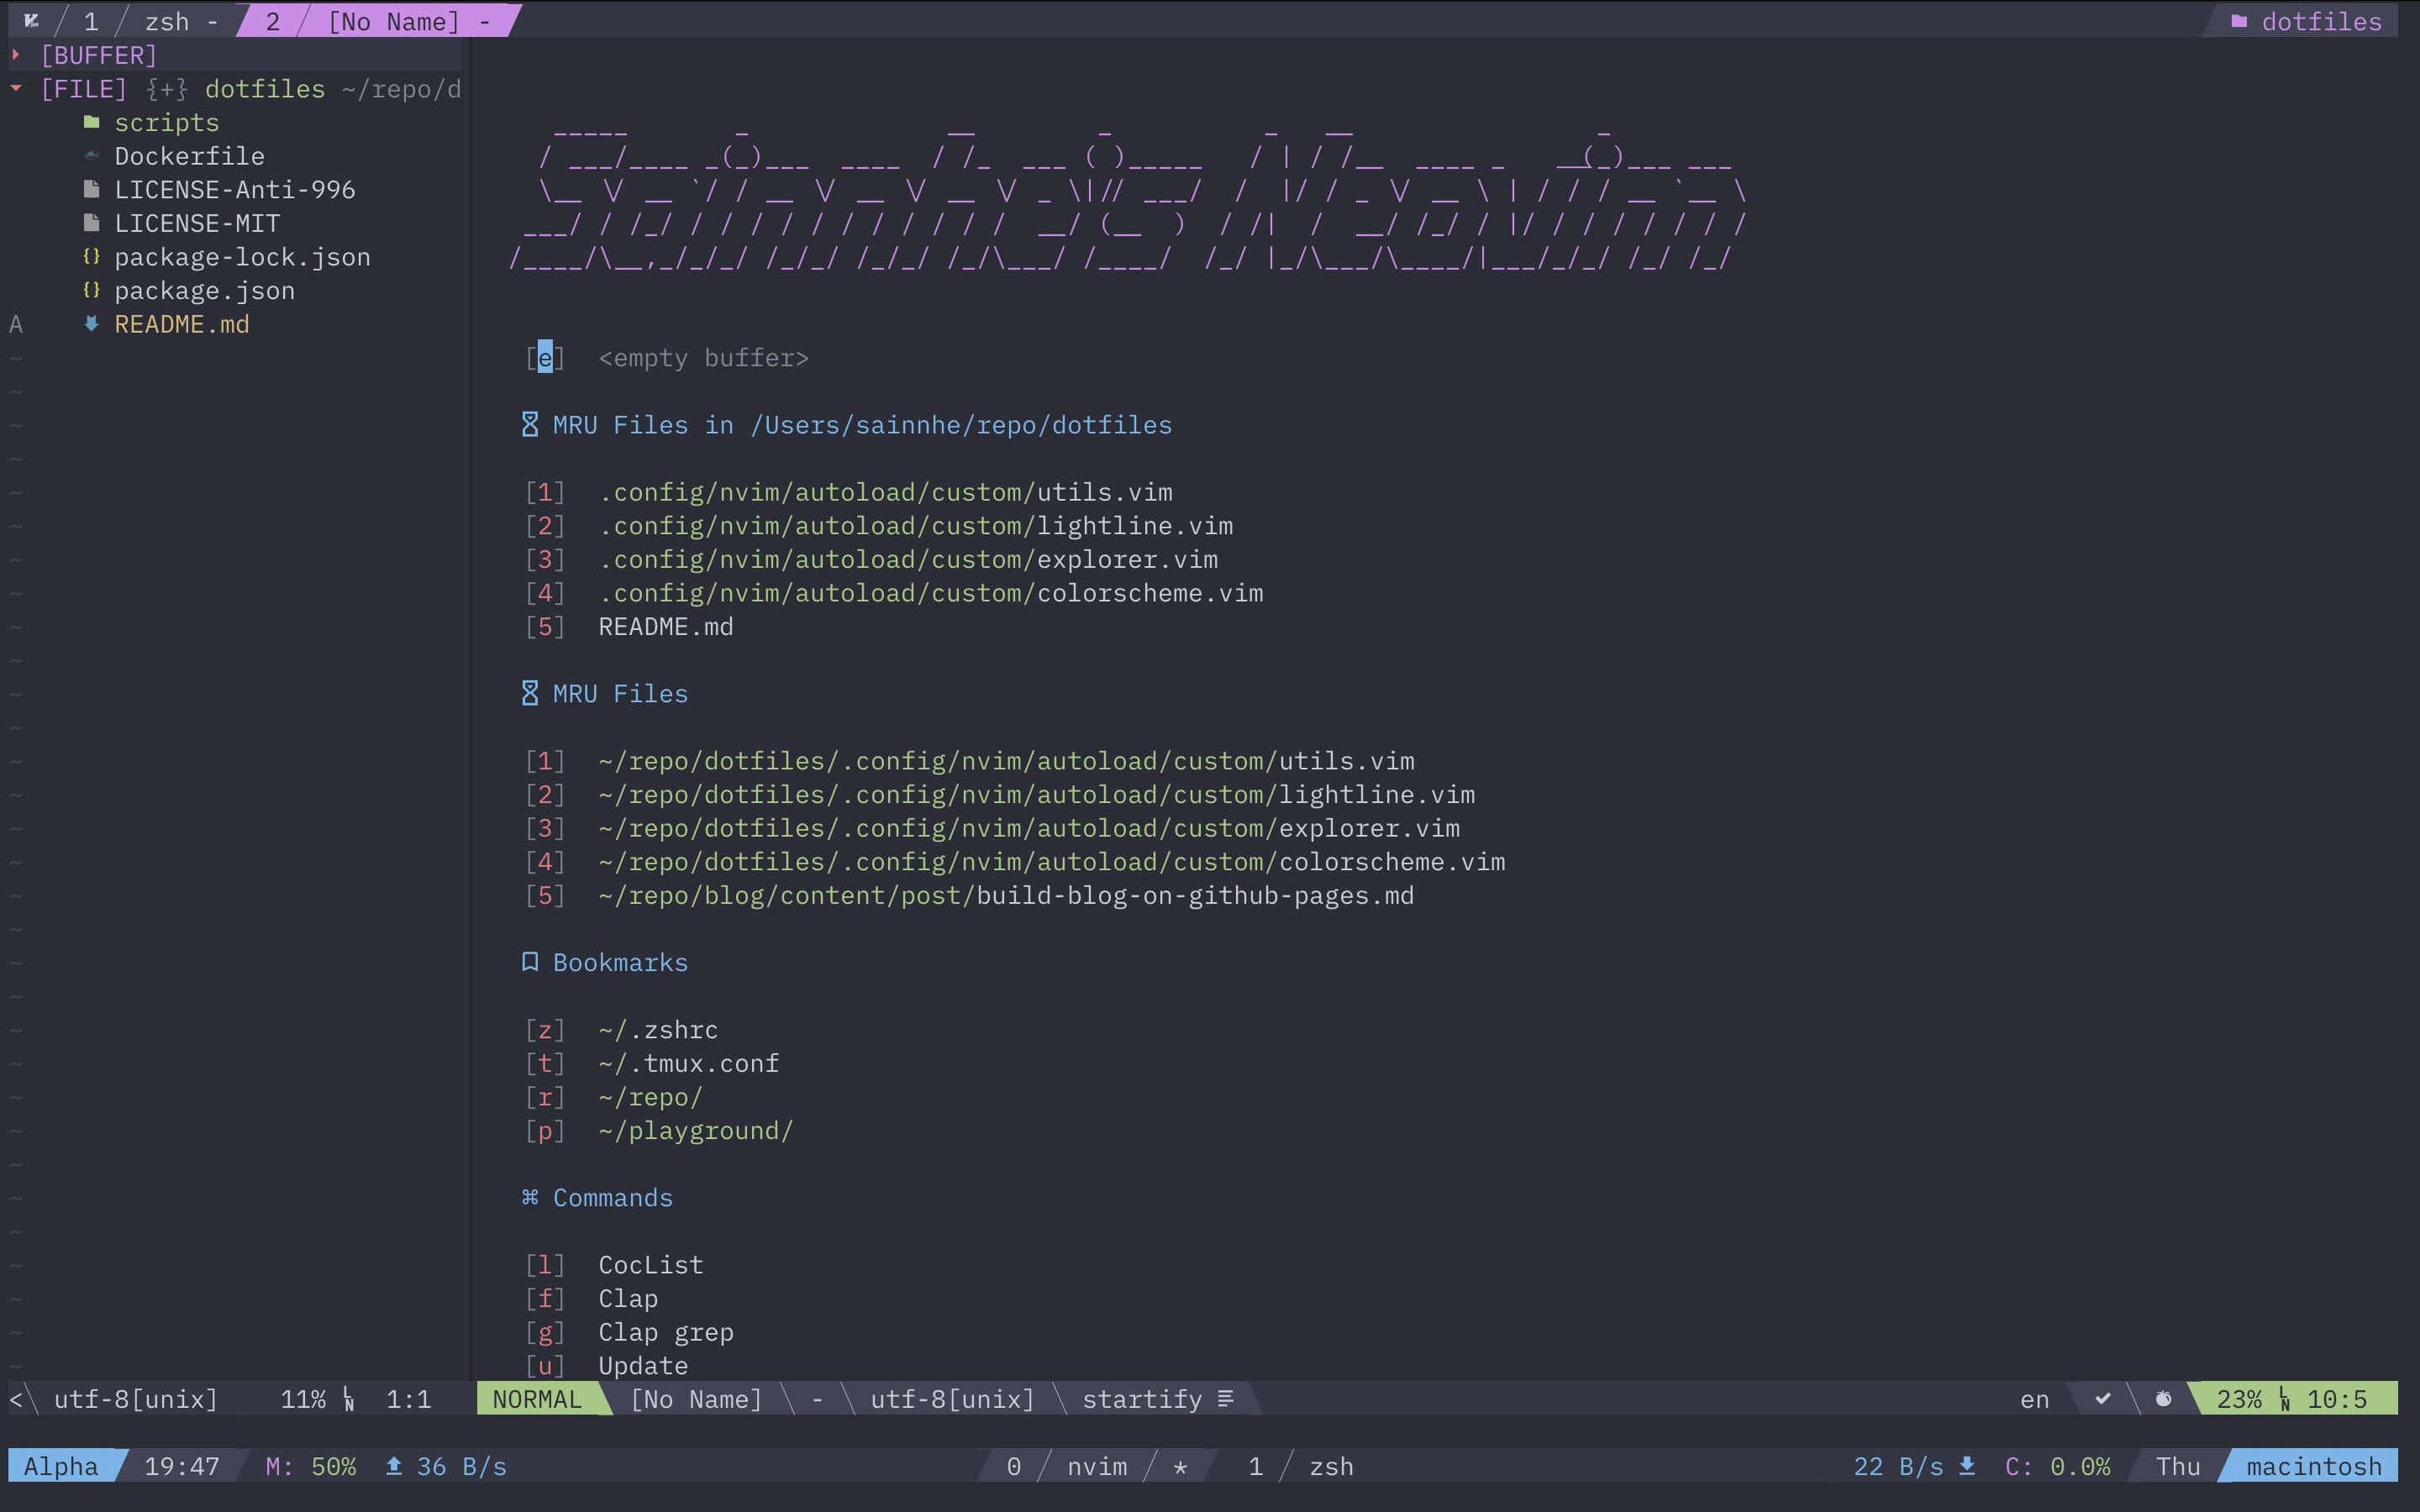Click the download arrow icon near 22 B/s

(1967, 1466)
